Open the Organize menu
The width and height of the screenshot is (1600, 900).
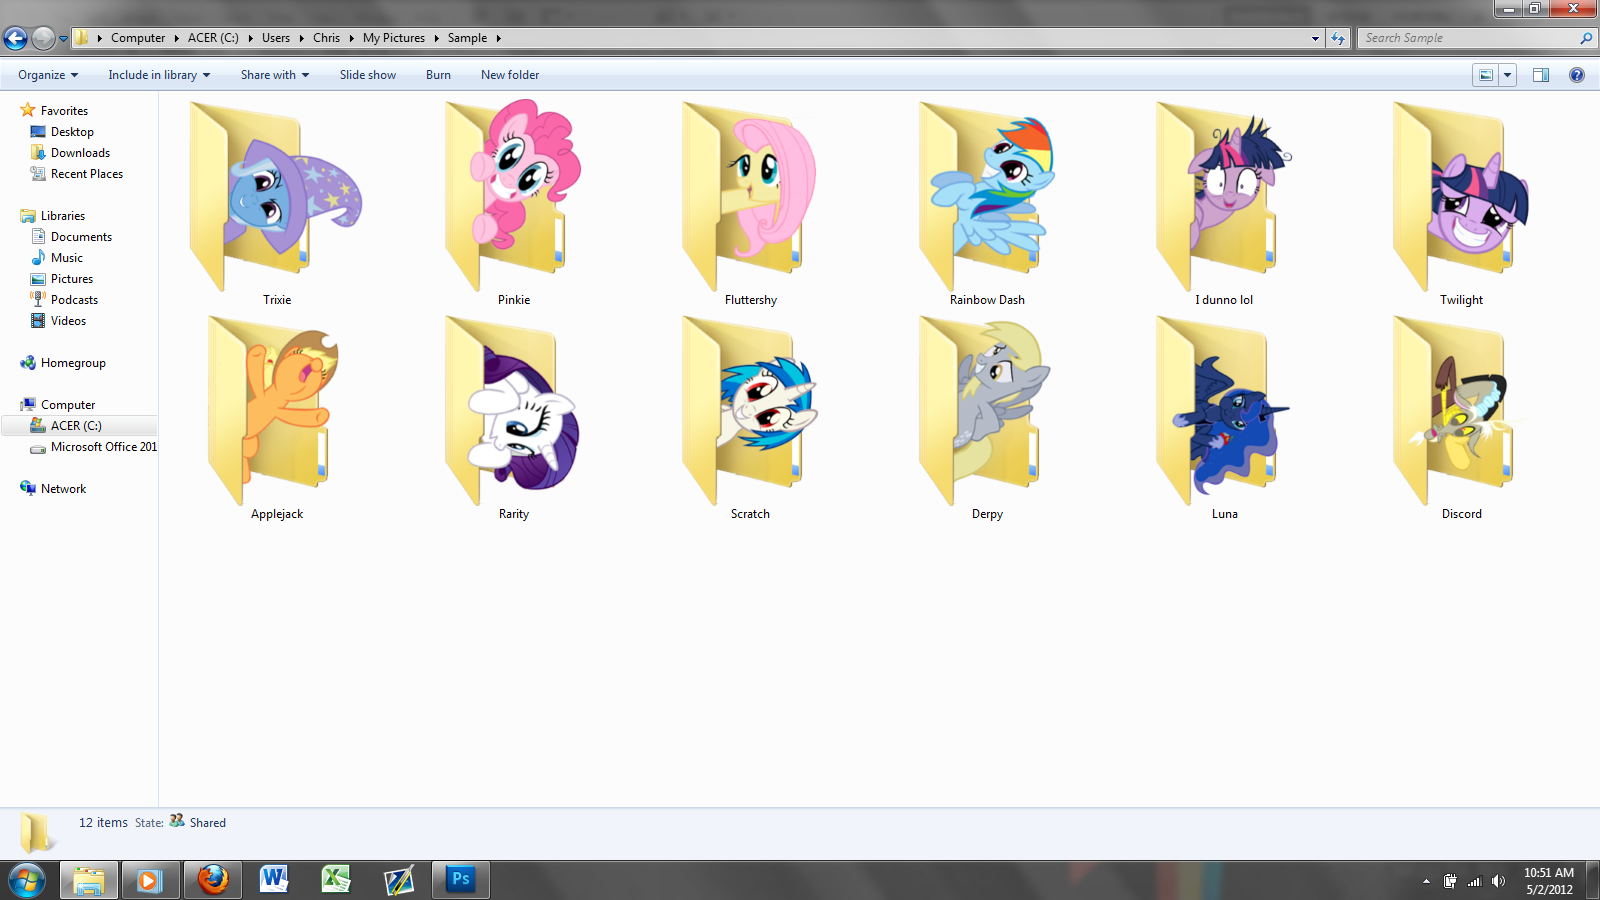pyautogui.click(x=46, y=74)
